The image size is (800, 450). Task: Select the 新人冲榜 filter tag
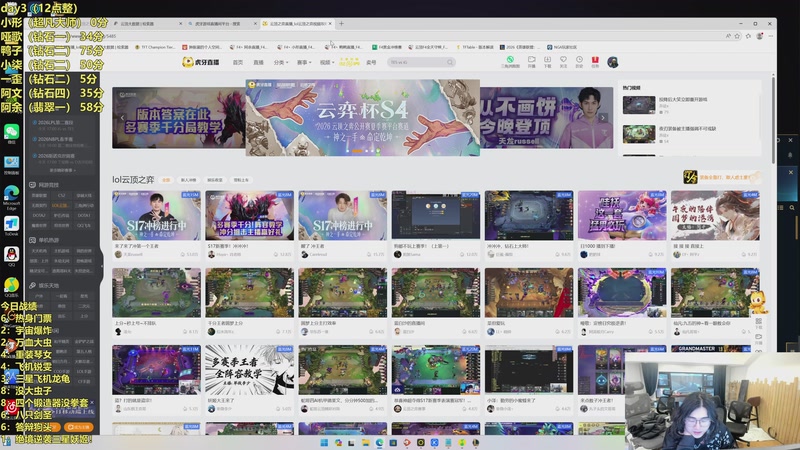188,180
